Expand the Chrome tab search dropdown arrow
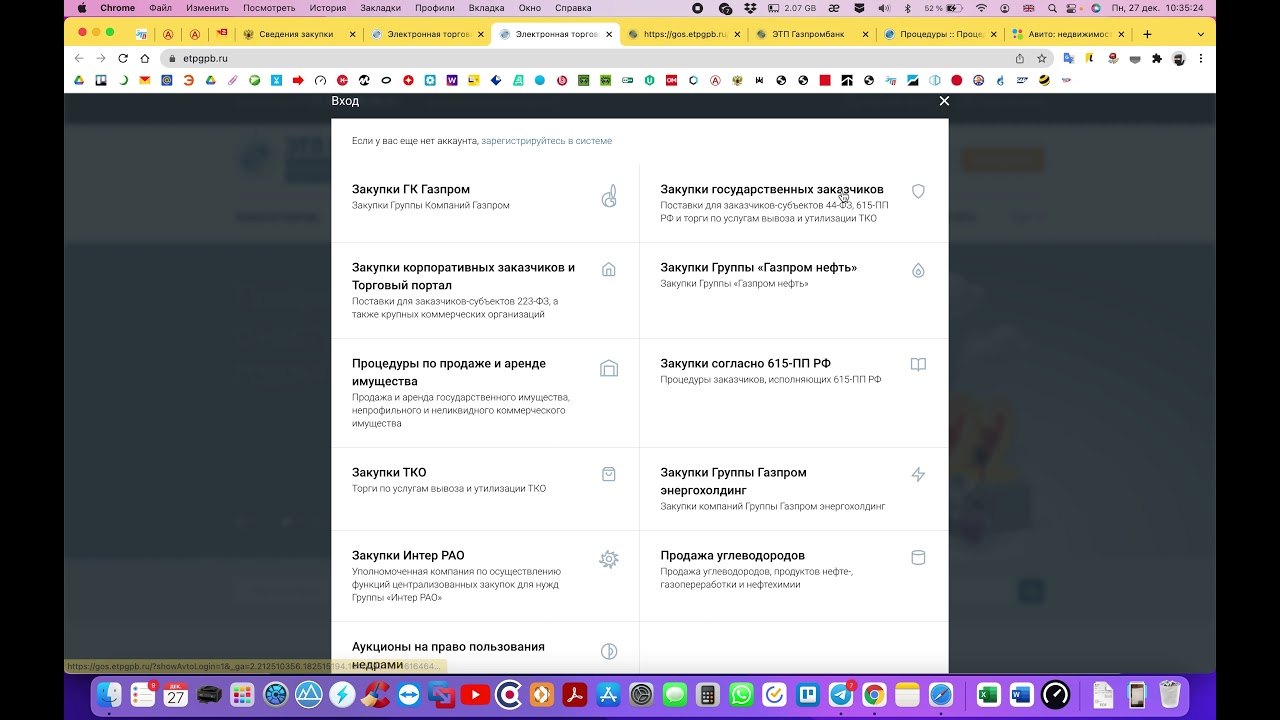The height and width of the screenshot is (720, 1280). pyautogui.click(x=1200, y=34)
